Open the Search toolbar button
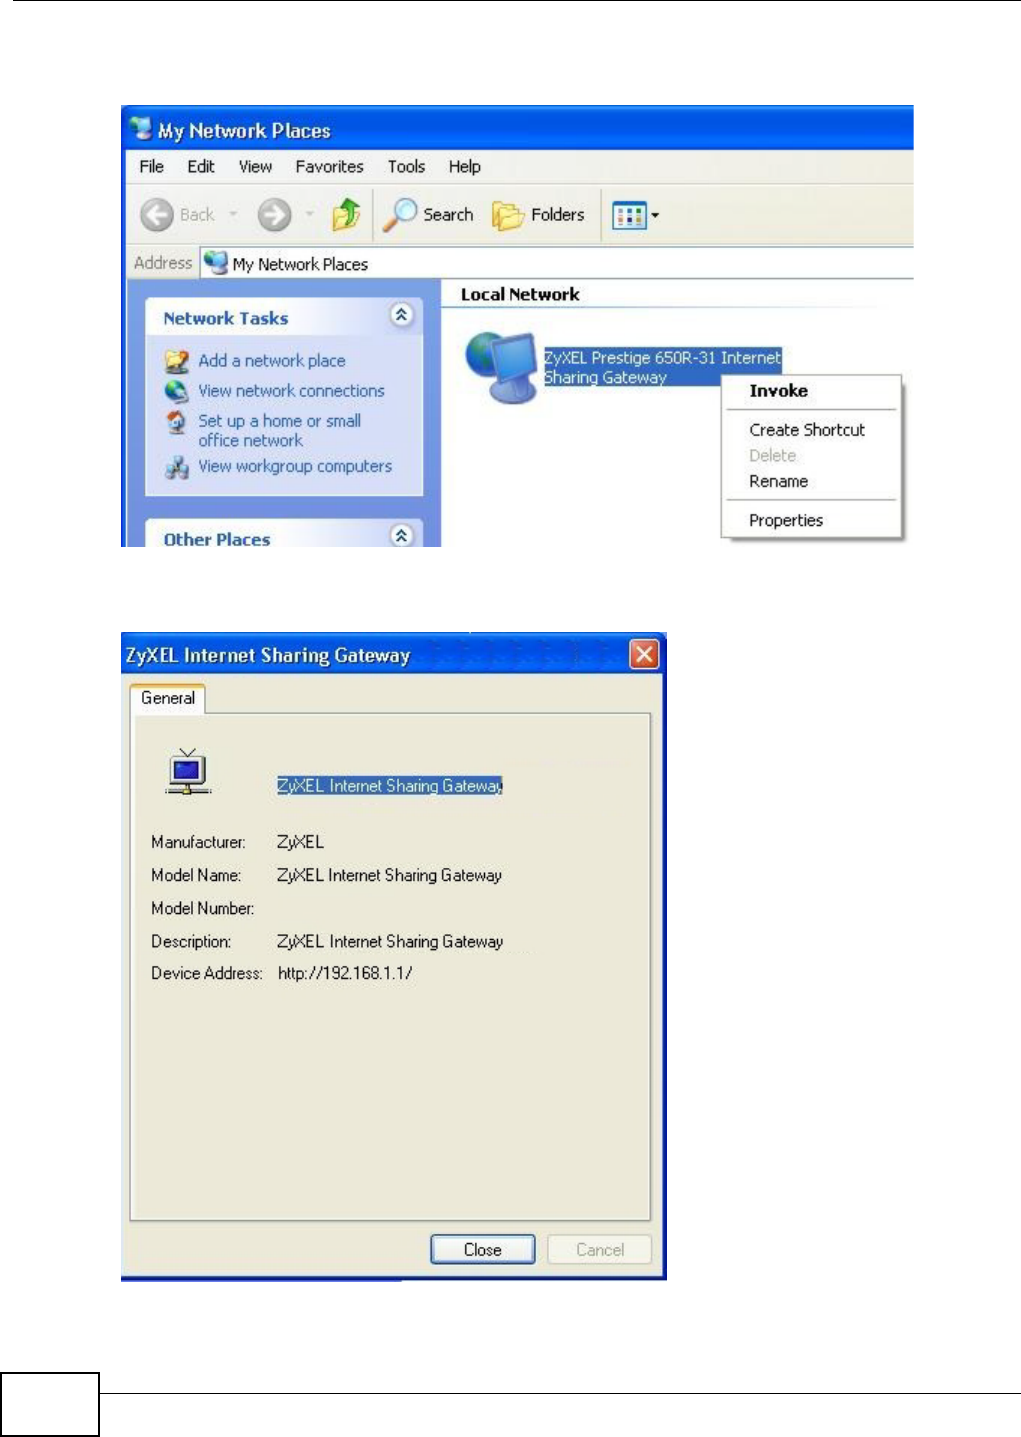The image size is (1021, 1437). 429,214
